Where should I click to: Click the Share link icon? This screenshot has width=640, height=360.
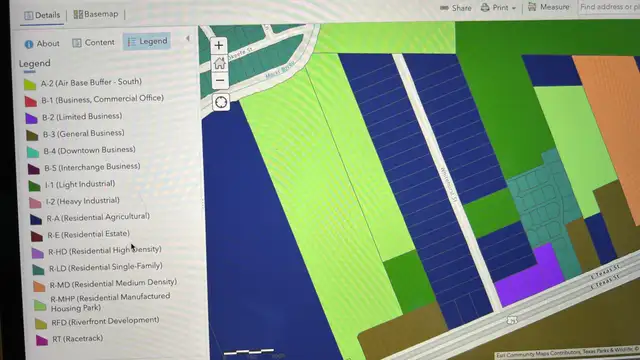click(444, 8)
